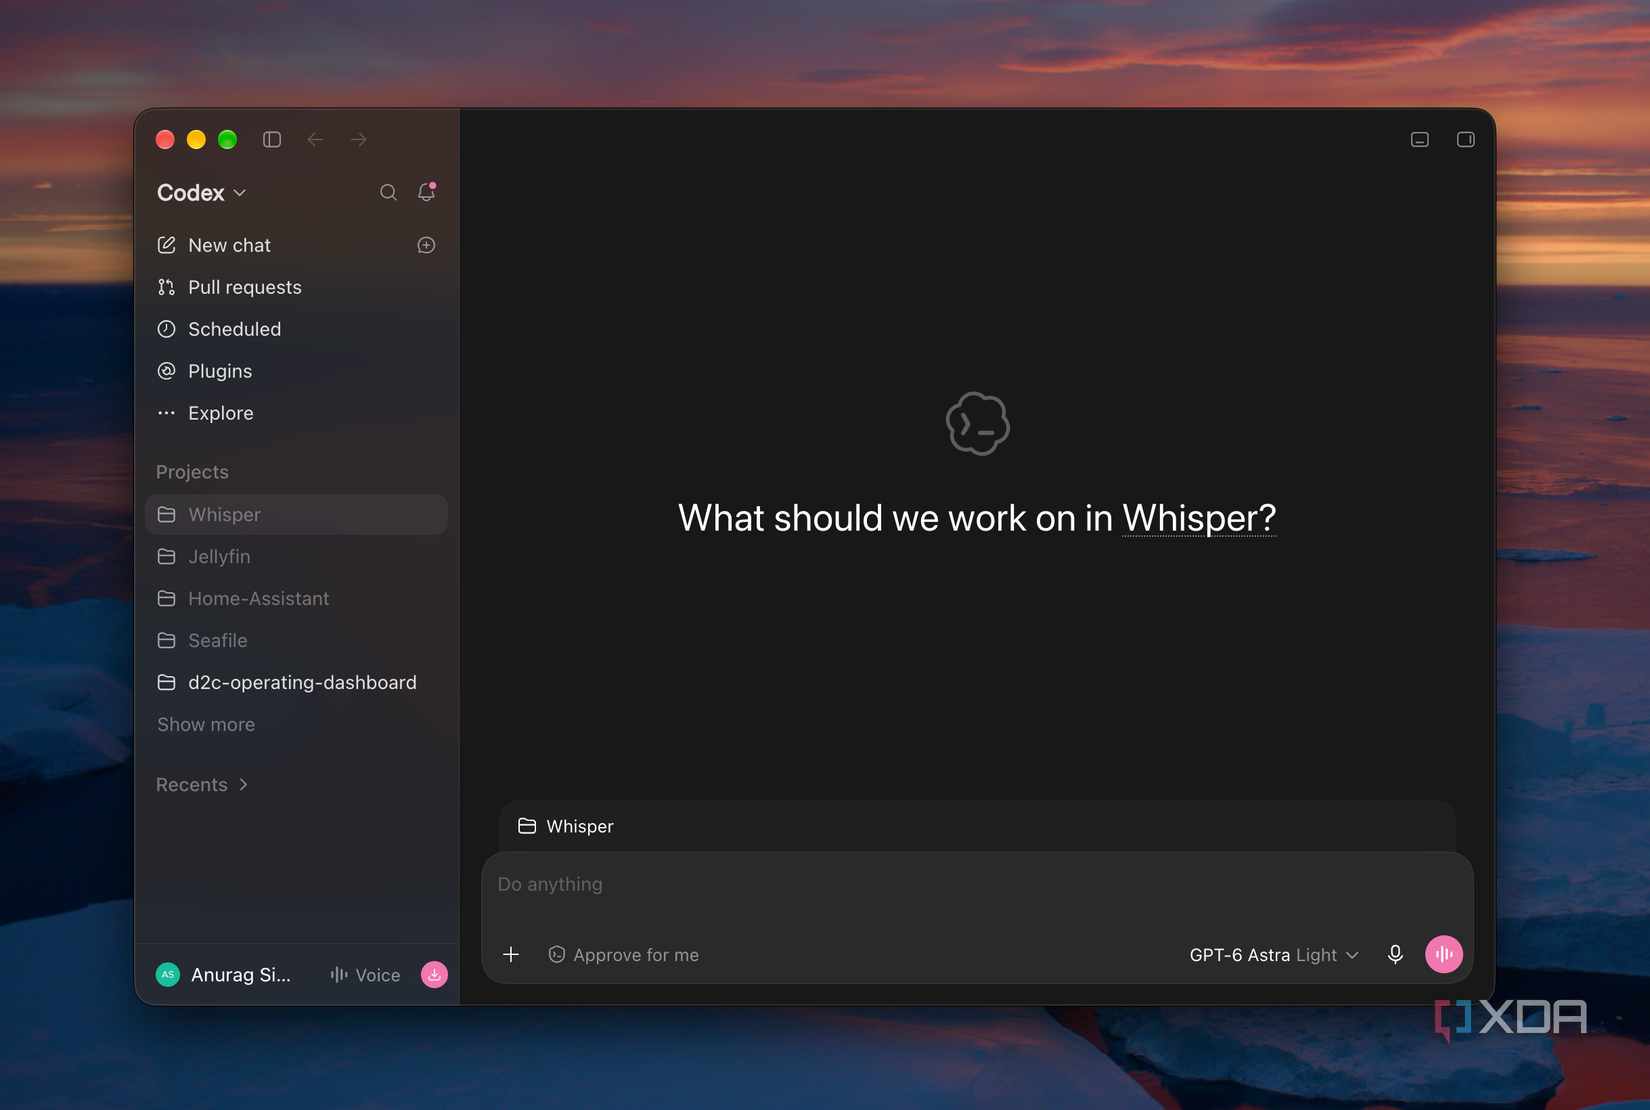Click Approve for me option
Viewport: 1650px width, 1110px height.
click(624, 955)
